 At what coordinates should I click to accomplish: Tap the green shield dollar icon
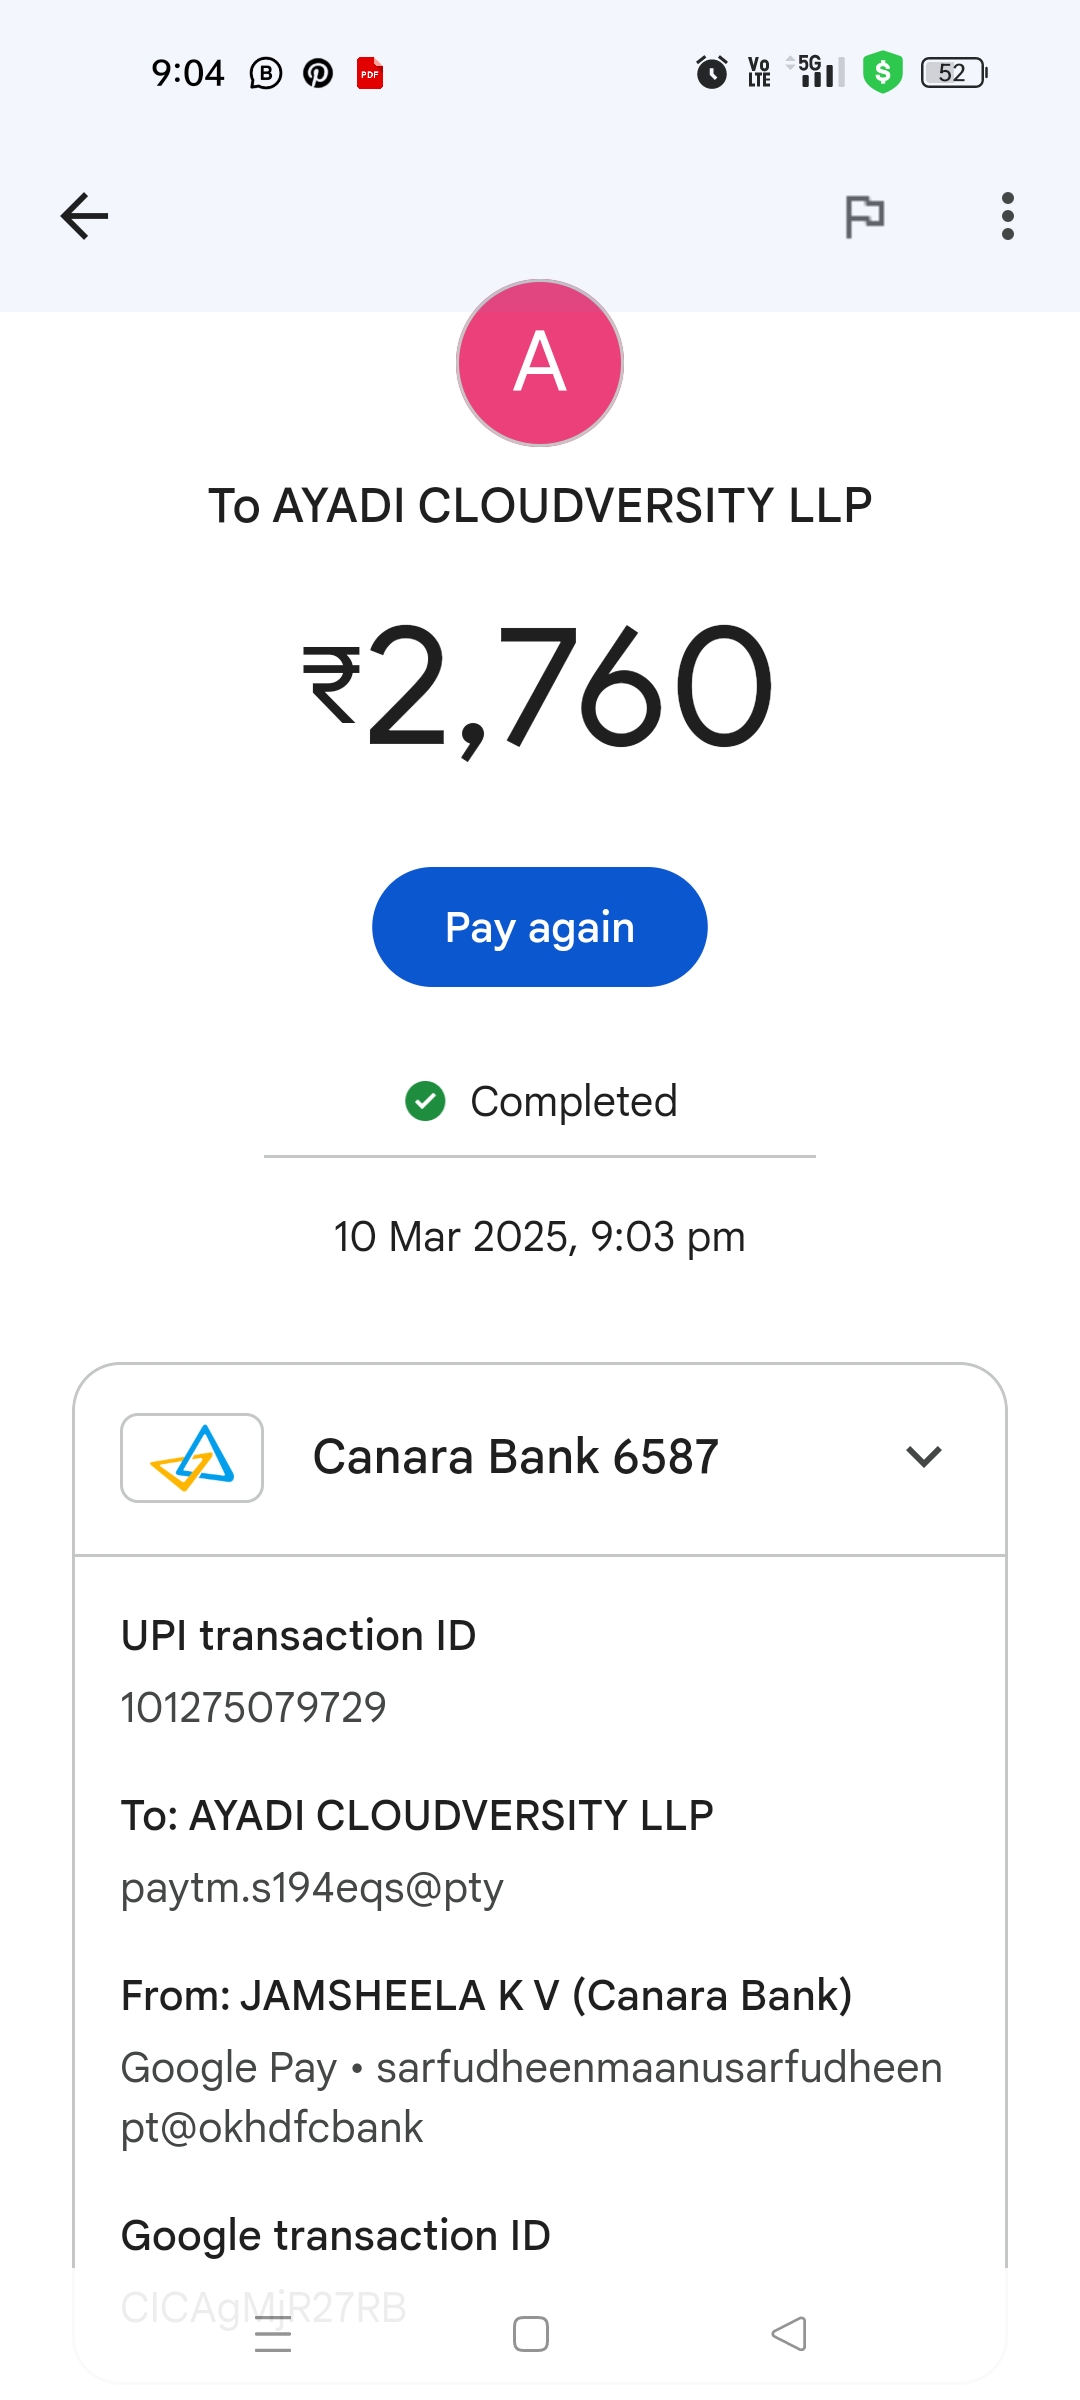pos(882,72)
